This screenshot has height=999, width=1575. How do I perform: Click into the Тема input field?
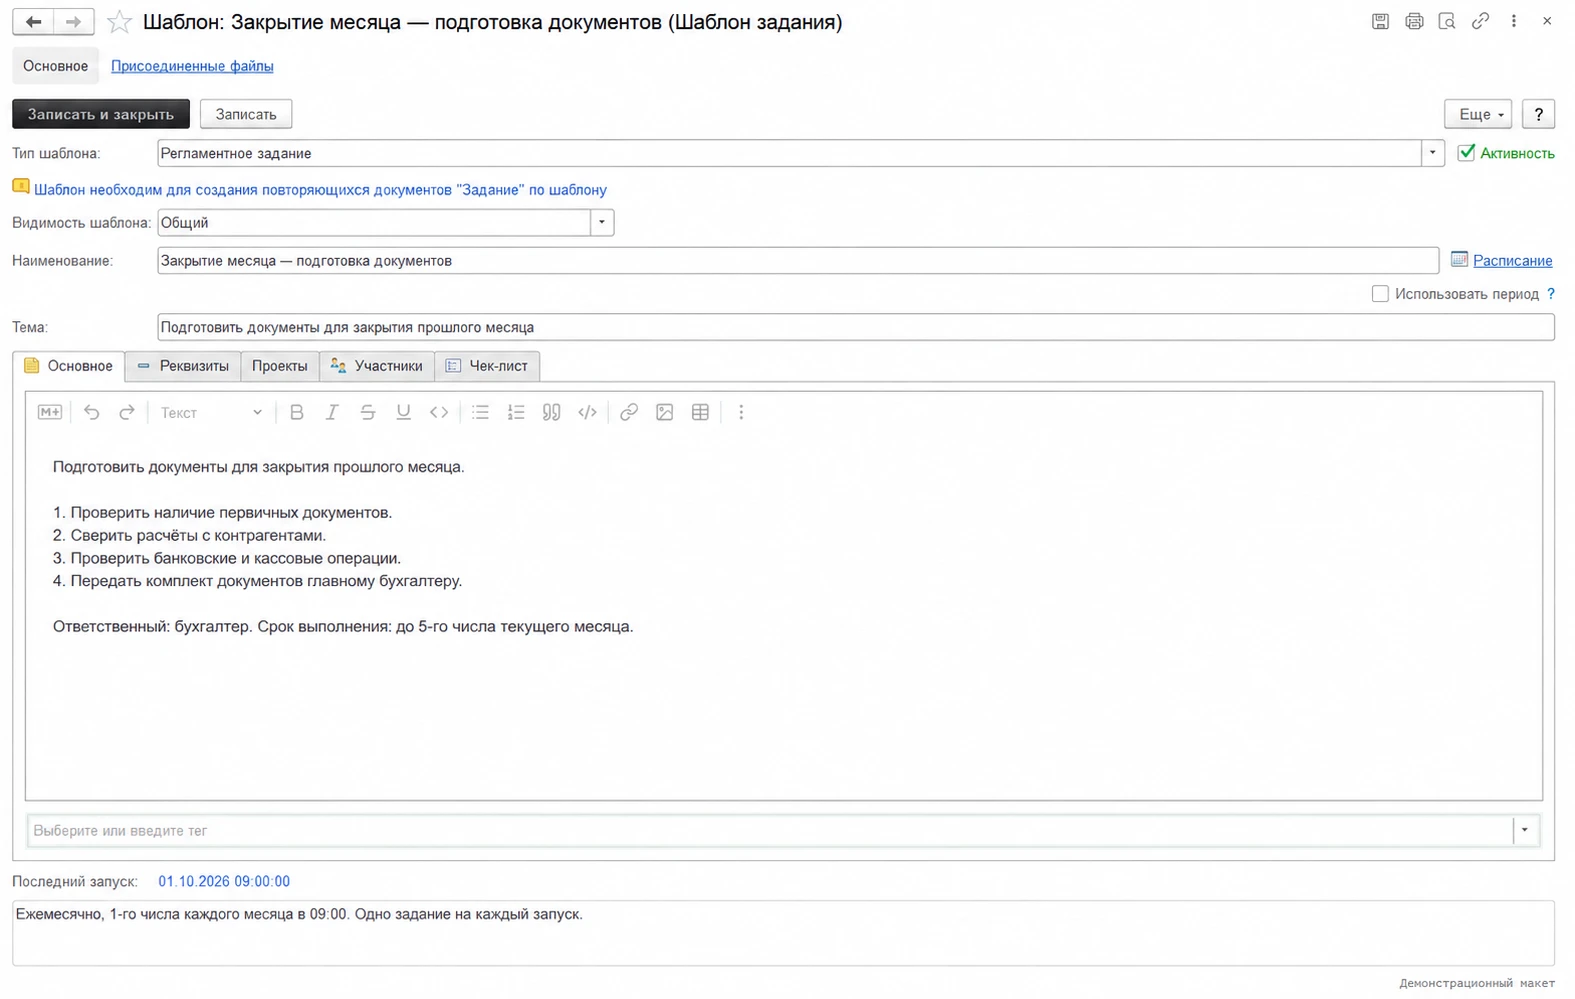tap(856, 327)
